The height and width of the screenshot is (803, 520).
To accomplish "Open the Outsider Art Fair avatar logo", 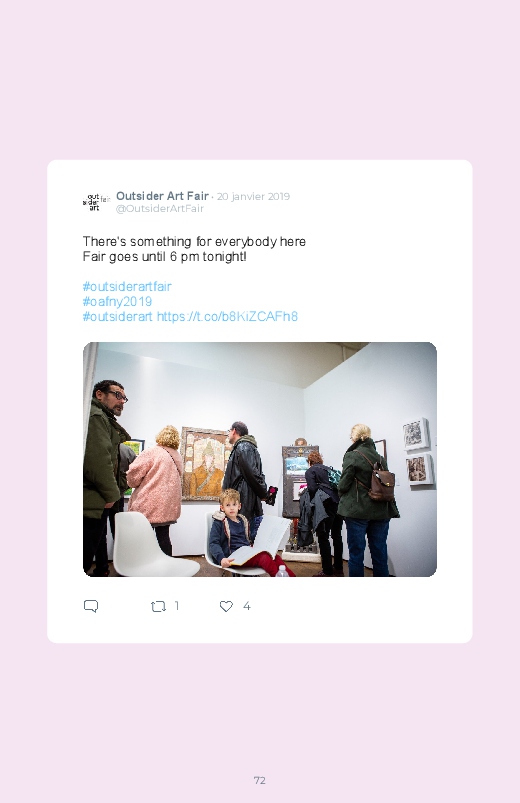I will point(96,202).
